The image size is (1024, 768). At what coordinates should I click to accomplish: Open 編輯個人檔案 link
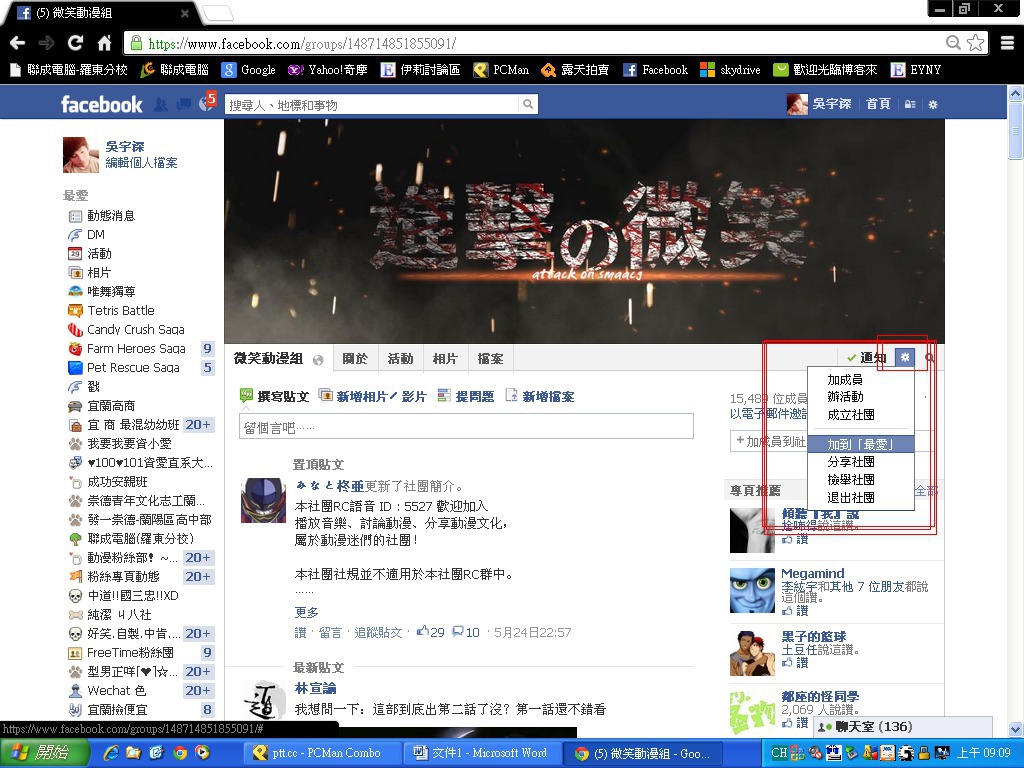pos(142,163)
